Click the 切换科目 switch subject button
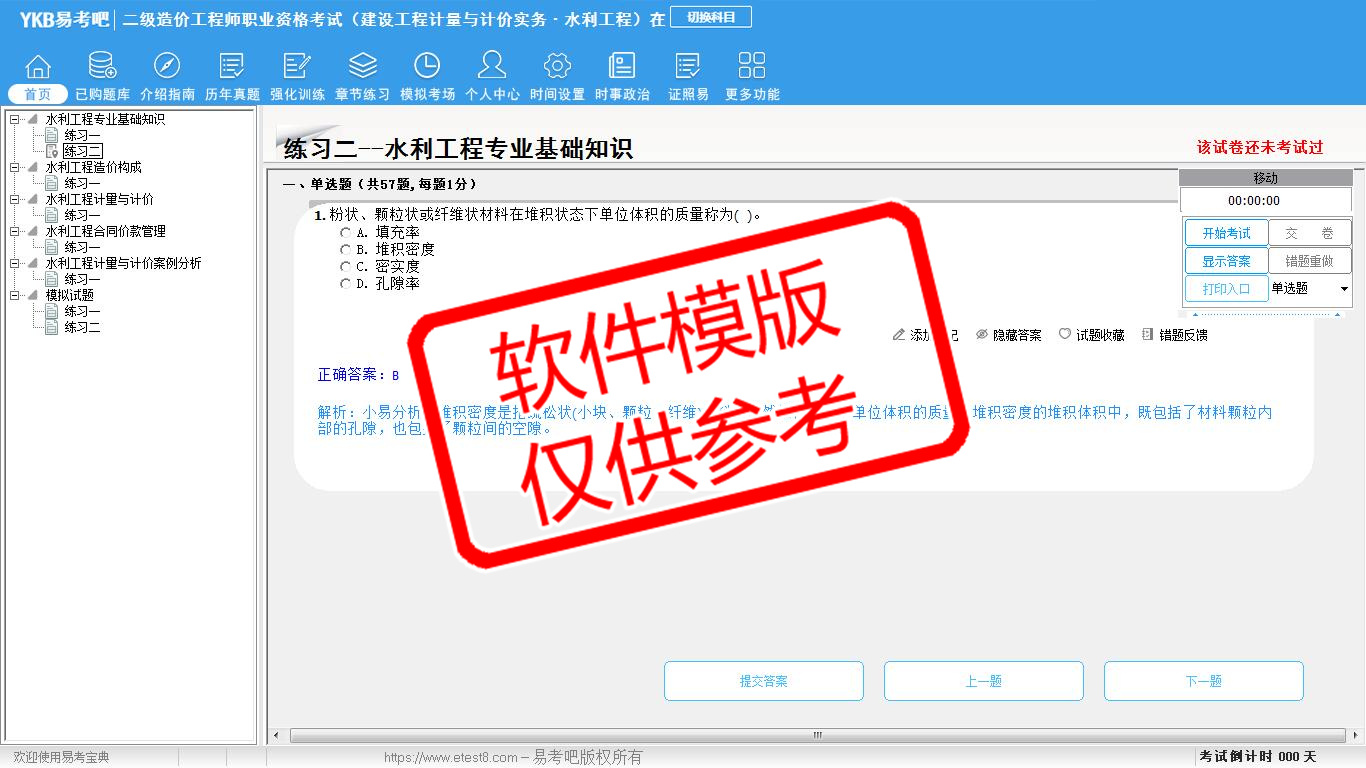This screenshot has height=768, width=1366. (711, 17)
